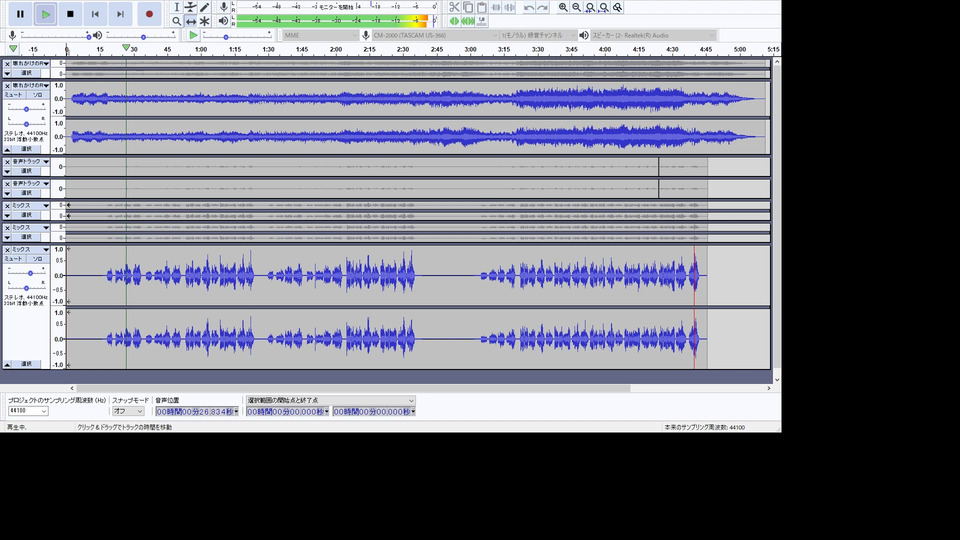Zoom out on the waveform
This screenshot has height=540, width=960.
click(x=576, y=7)
